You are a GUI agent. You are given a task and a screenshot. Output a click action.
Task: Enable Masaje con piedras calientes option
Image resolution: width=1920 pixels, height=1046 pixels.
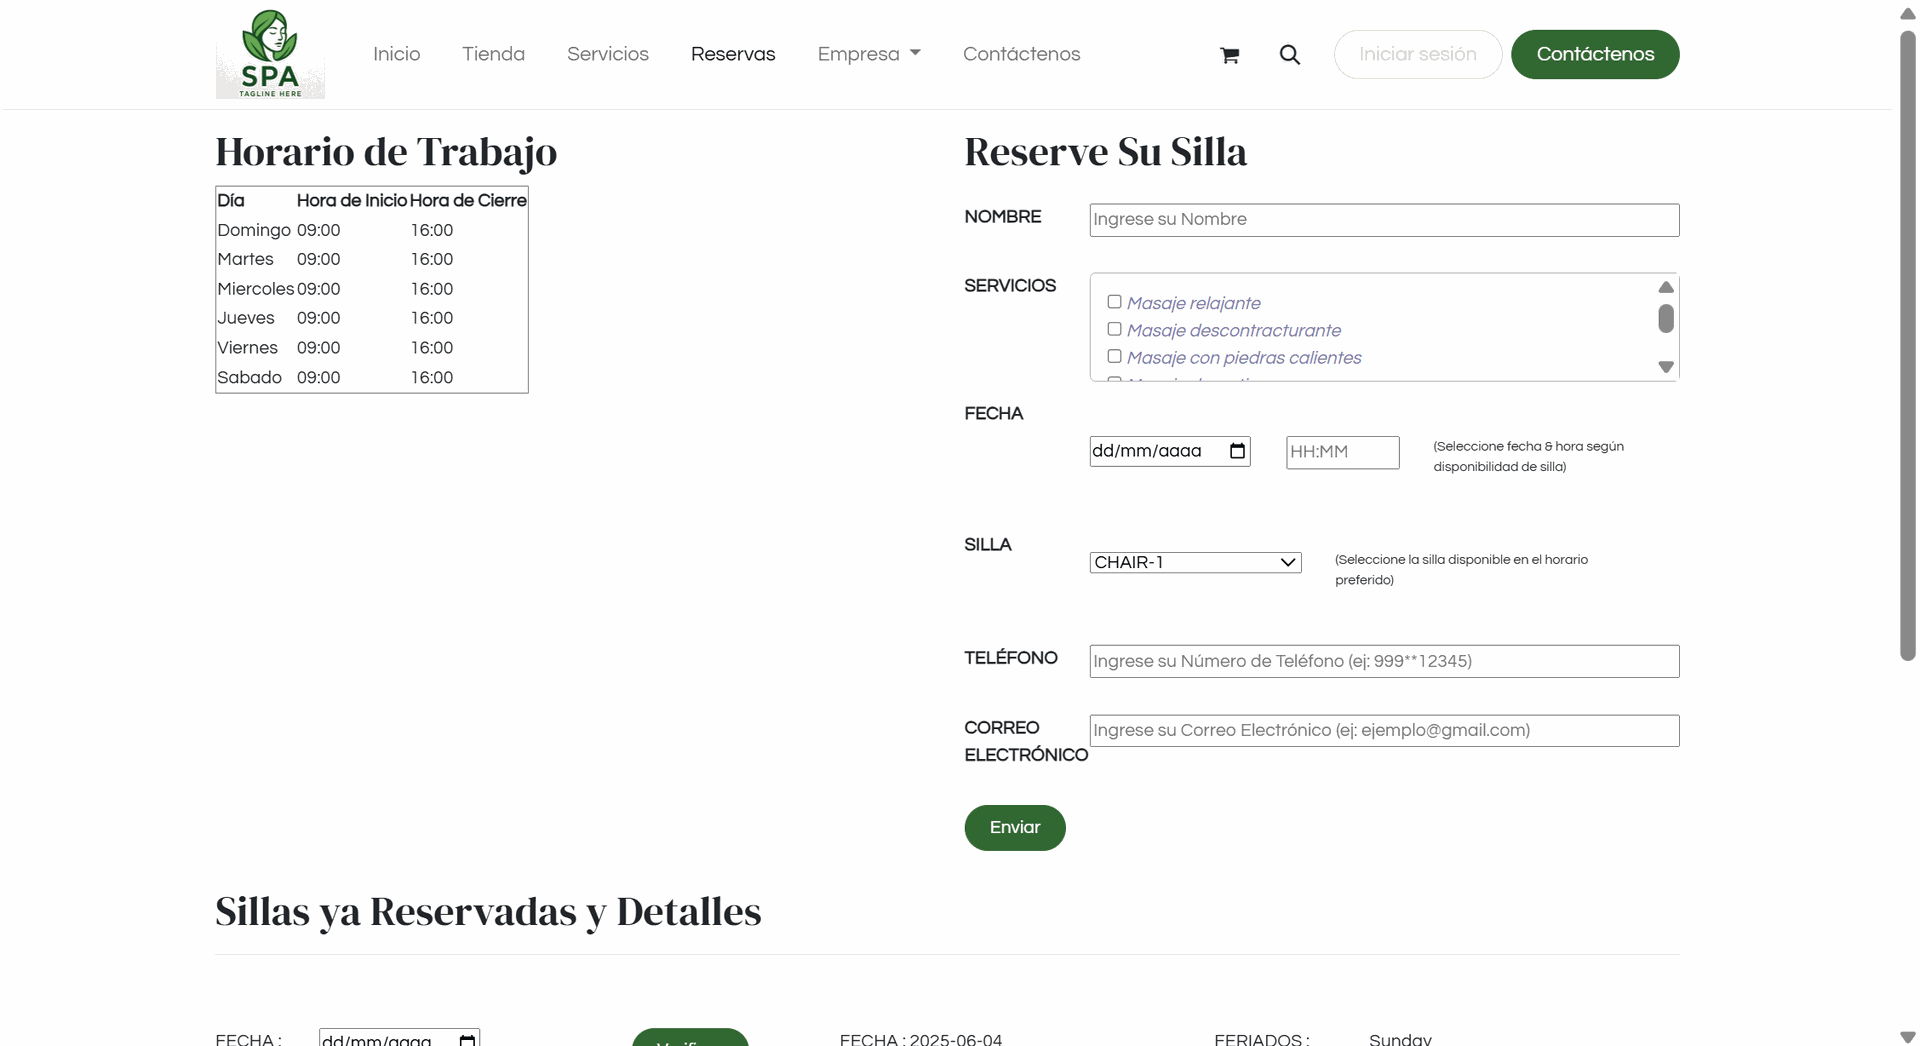click(x=1114, y=356)
